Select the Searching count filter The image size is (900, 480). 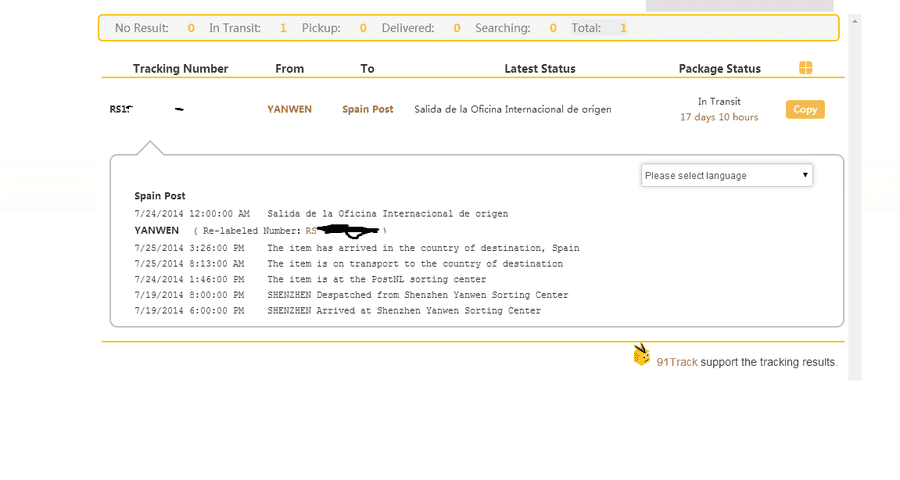click(515, 28)
